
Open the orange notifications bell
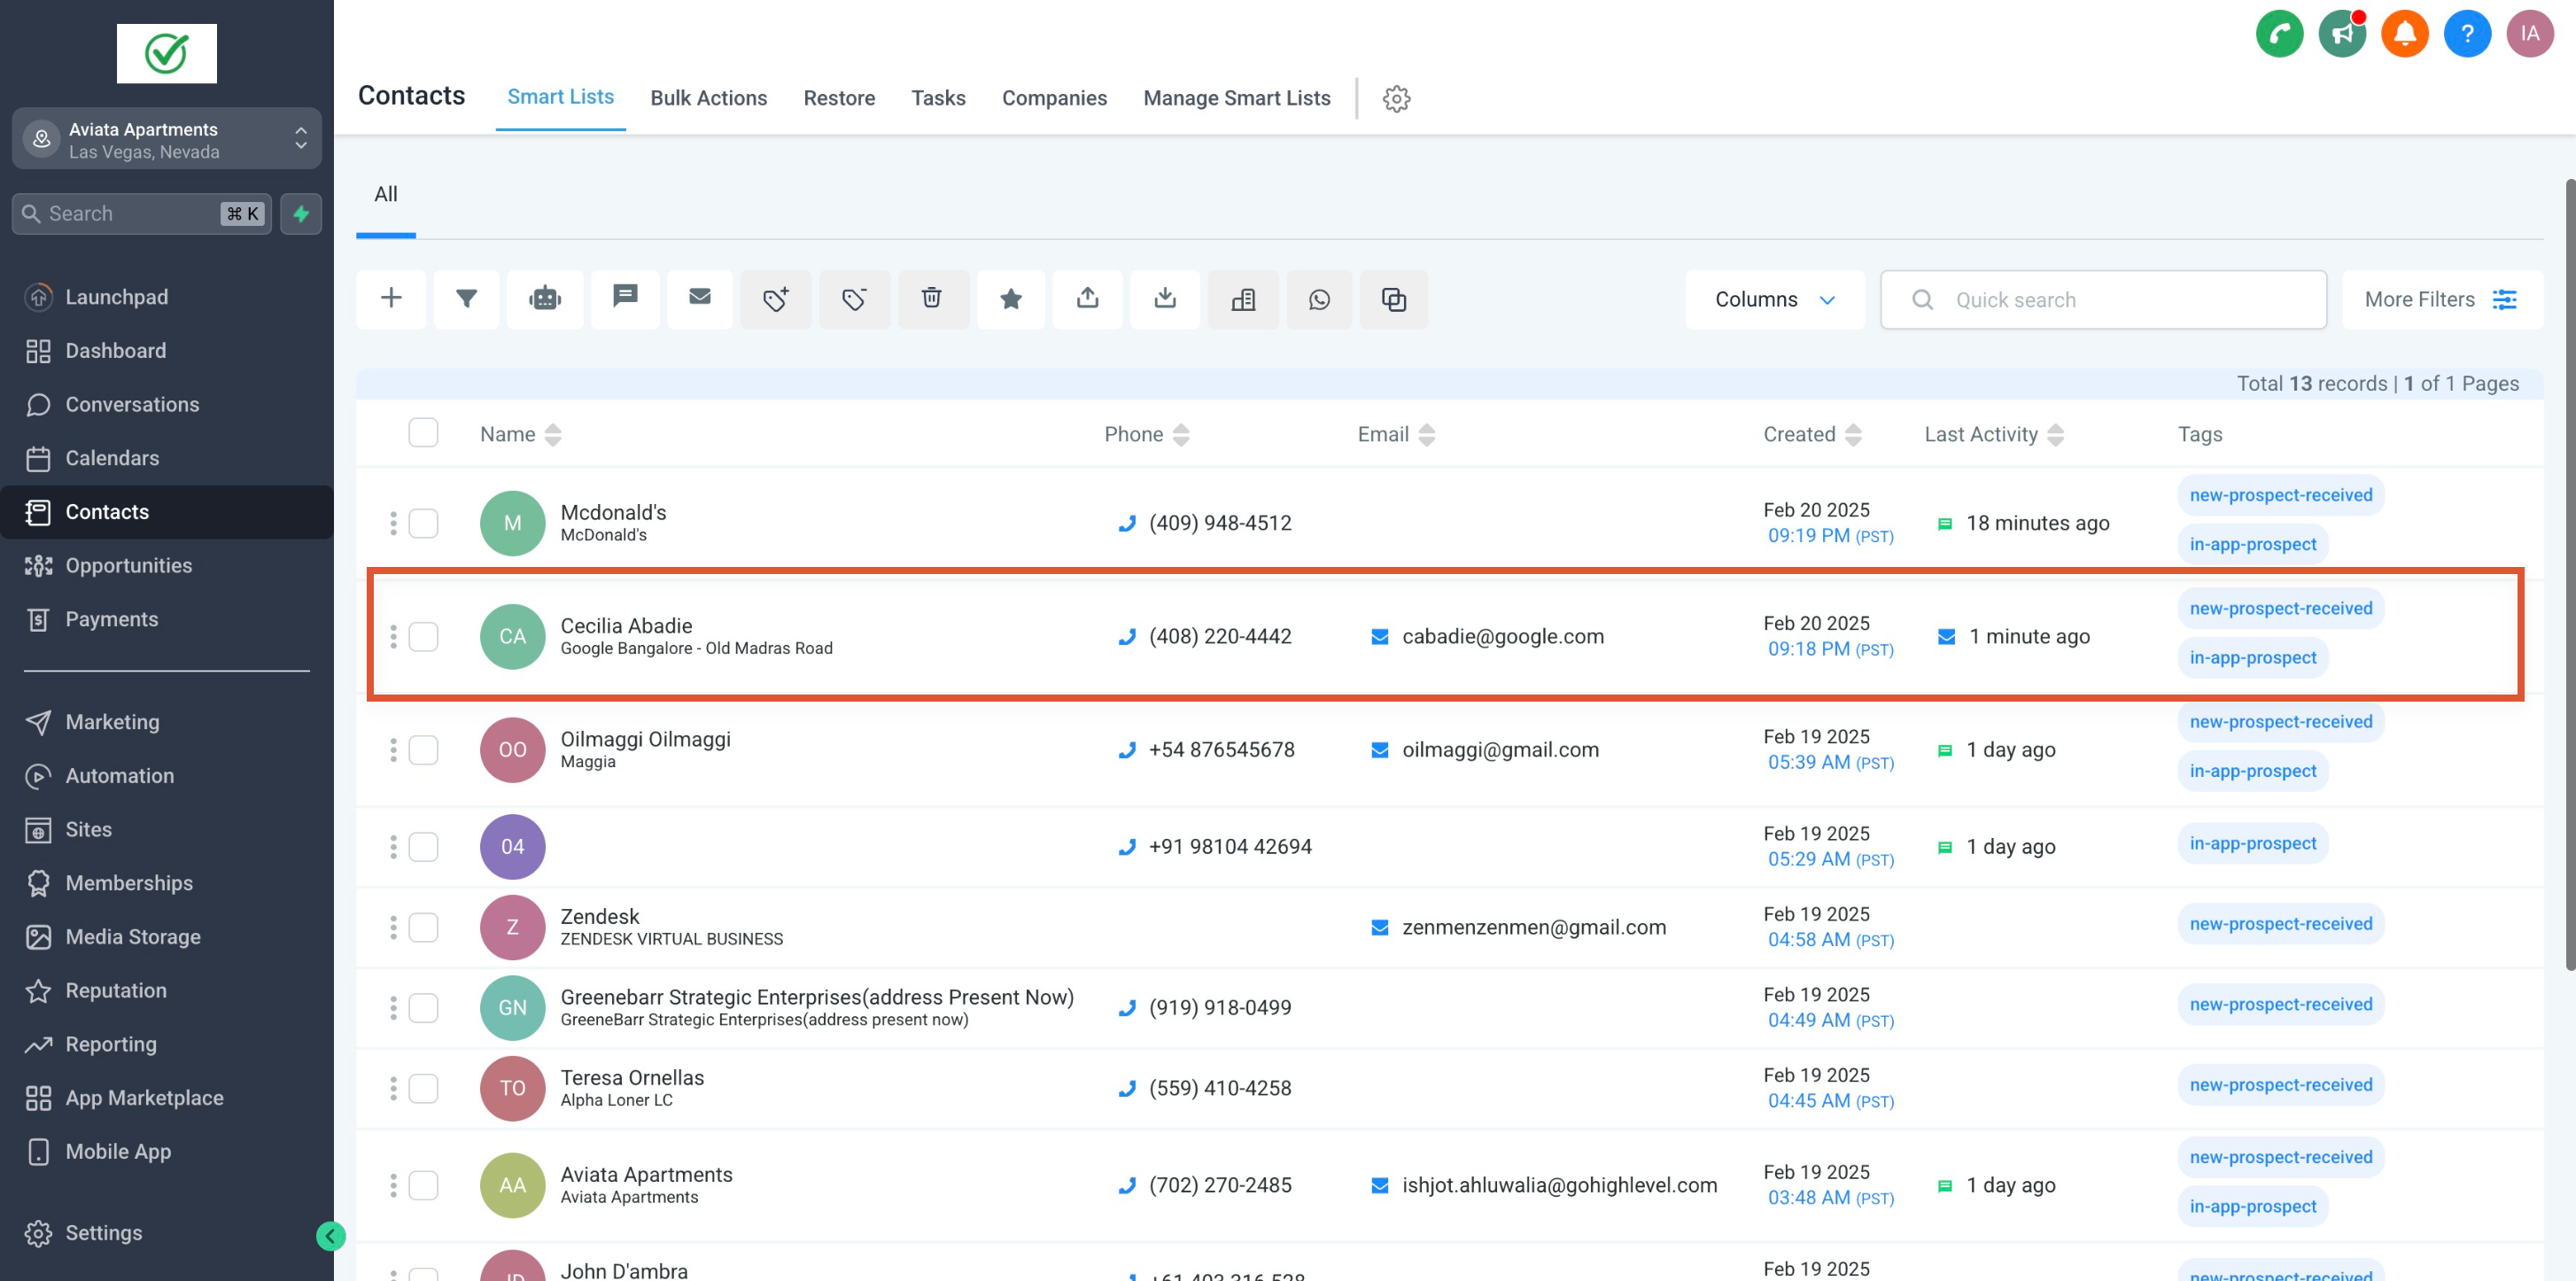click(x=2405, y=34)
